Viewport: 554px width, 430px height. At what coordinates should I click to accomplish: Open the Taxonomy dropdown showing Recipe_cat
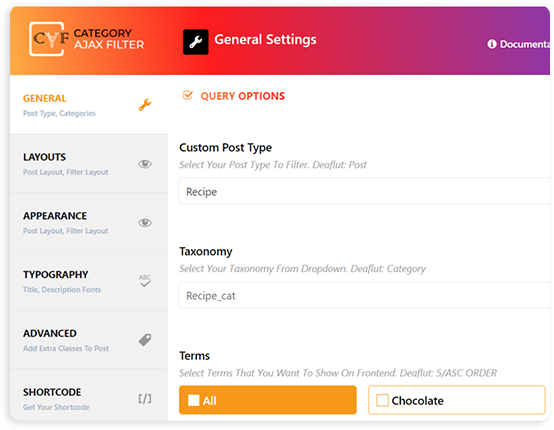[364, 295]
